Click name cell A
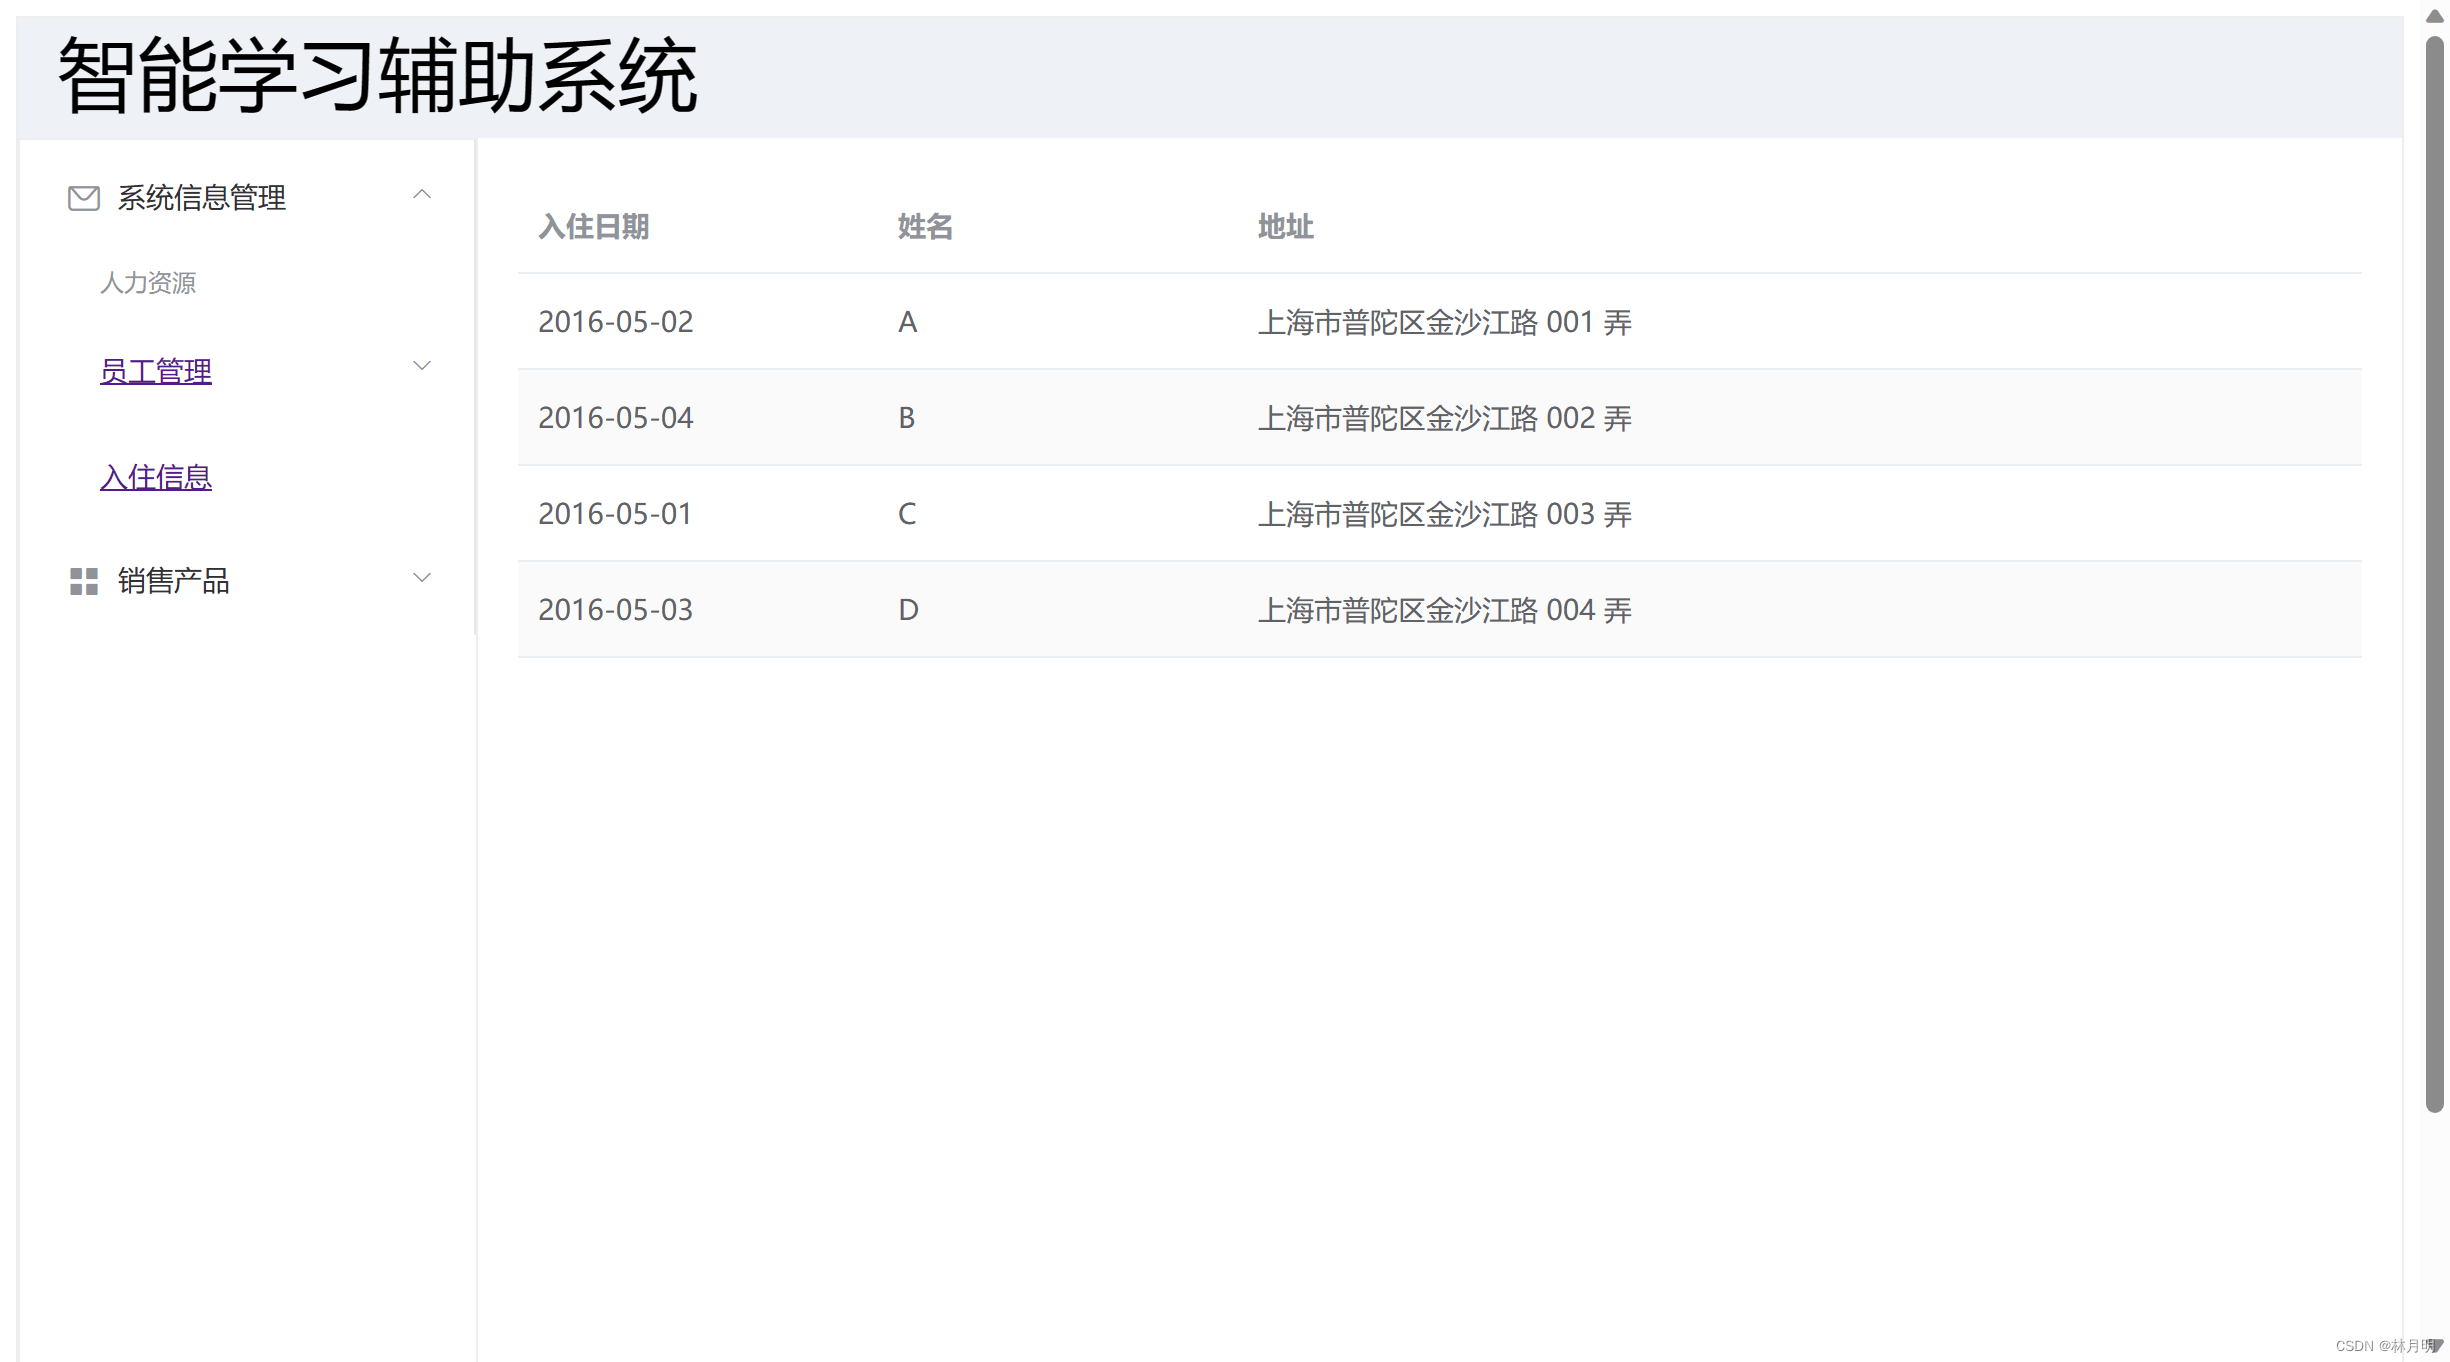This screenshot has width=2450, height=1362. click(907, 322)
